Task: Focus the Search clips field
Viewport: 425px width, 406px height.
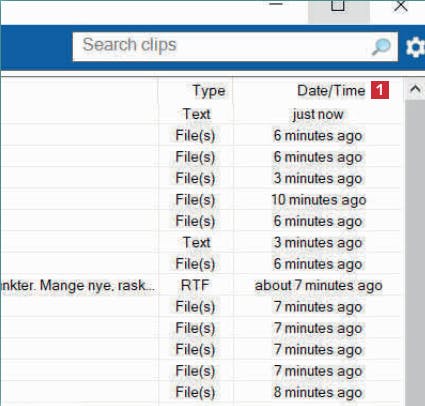Action: 235,47
